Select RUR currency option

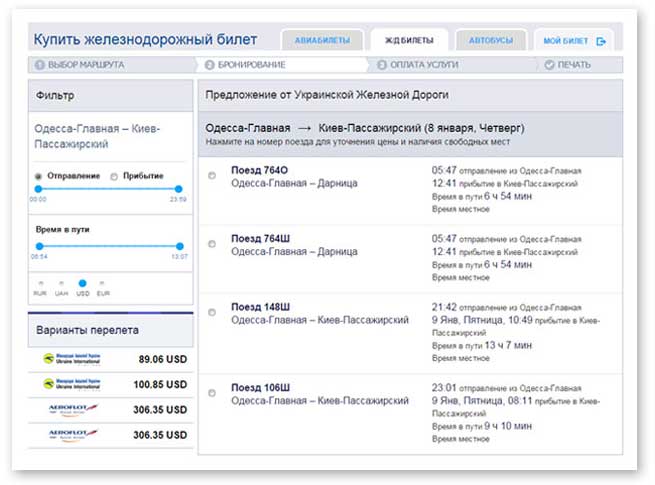[x=39, y=283]
